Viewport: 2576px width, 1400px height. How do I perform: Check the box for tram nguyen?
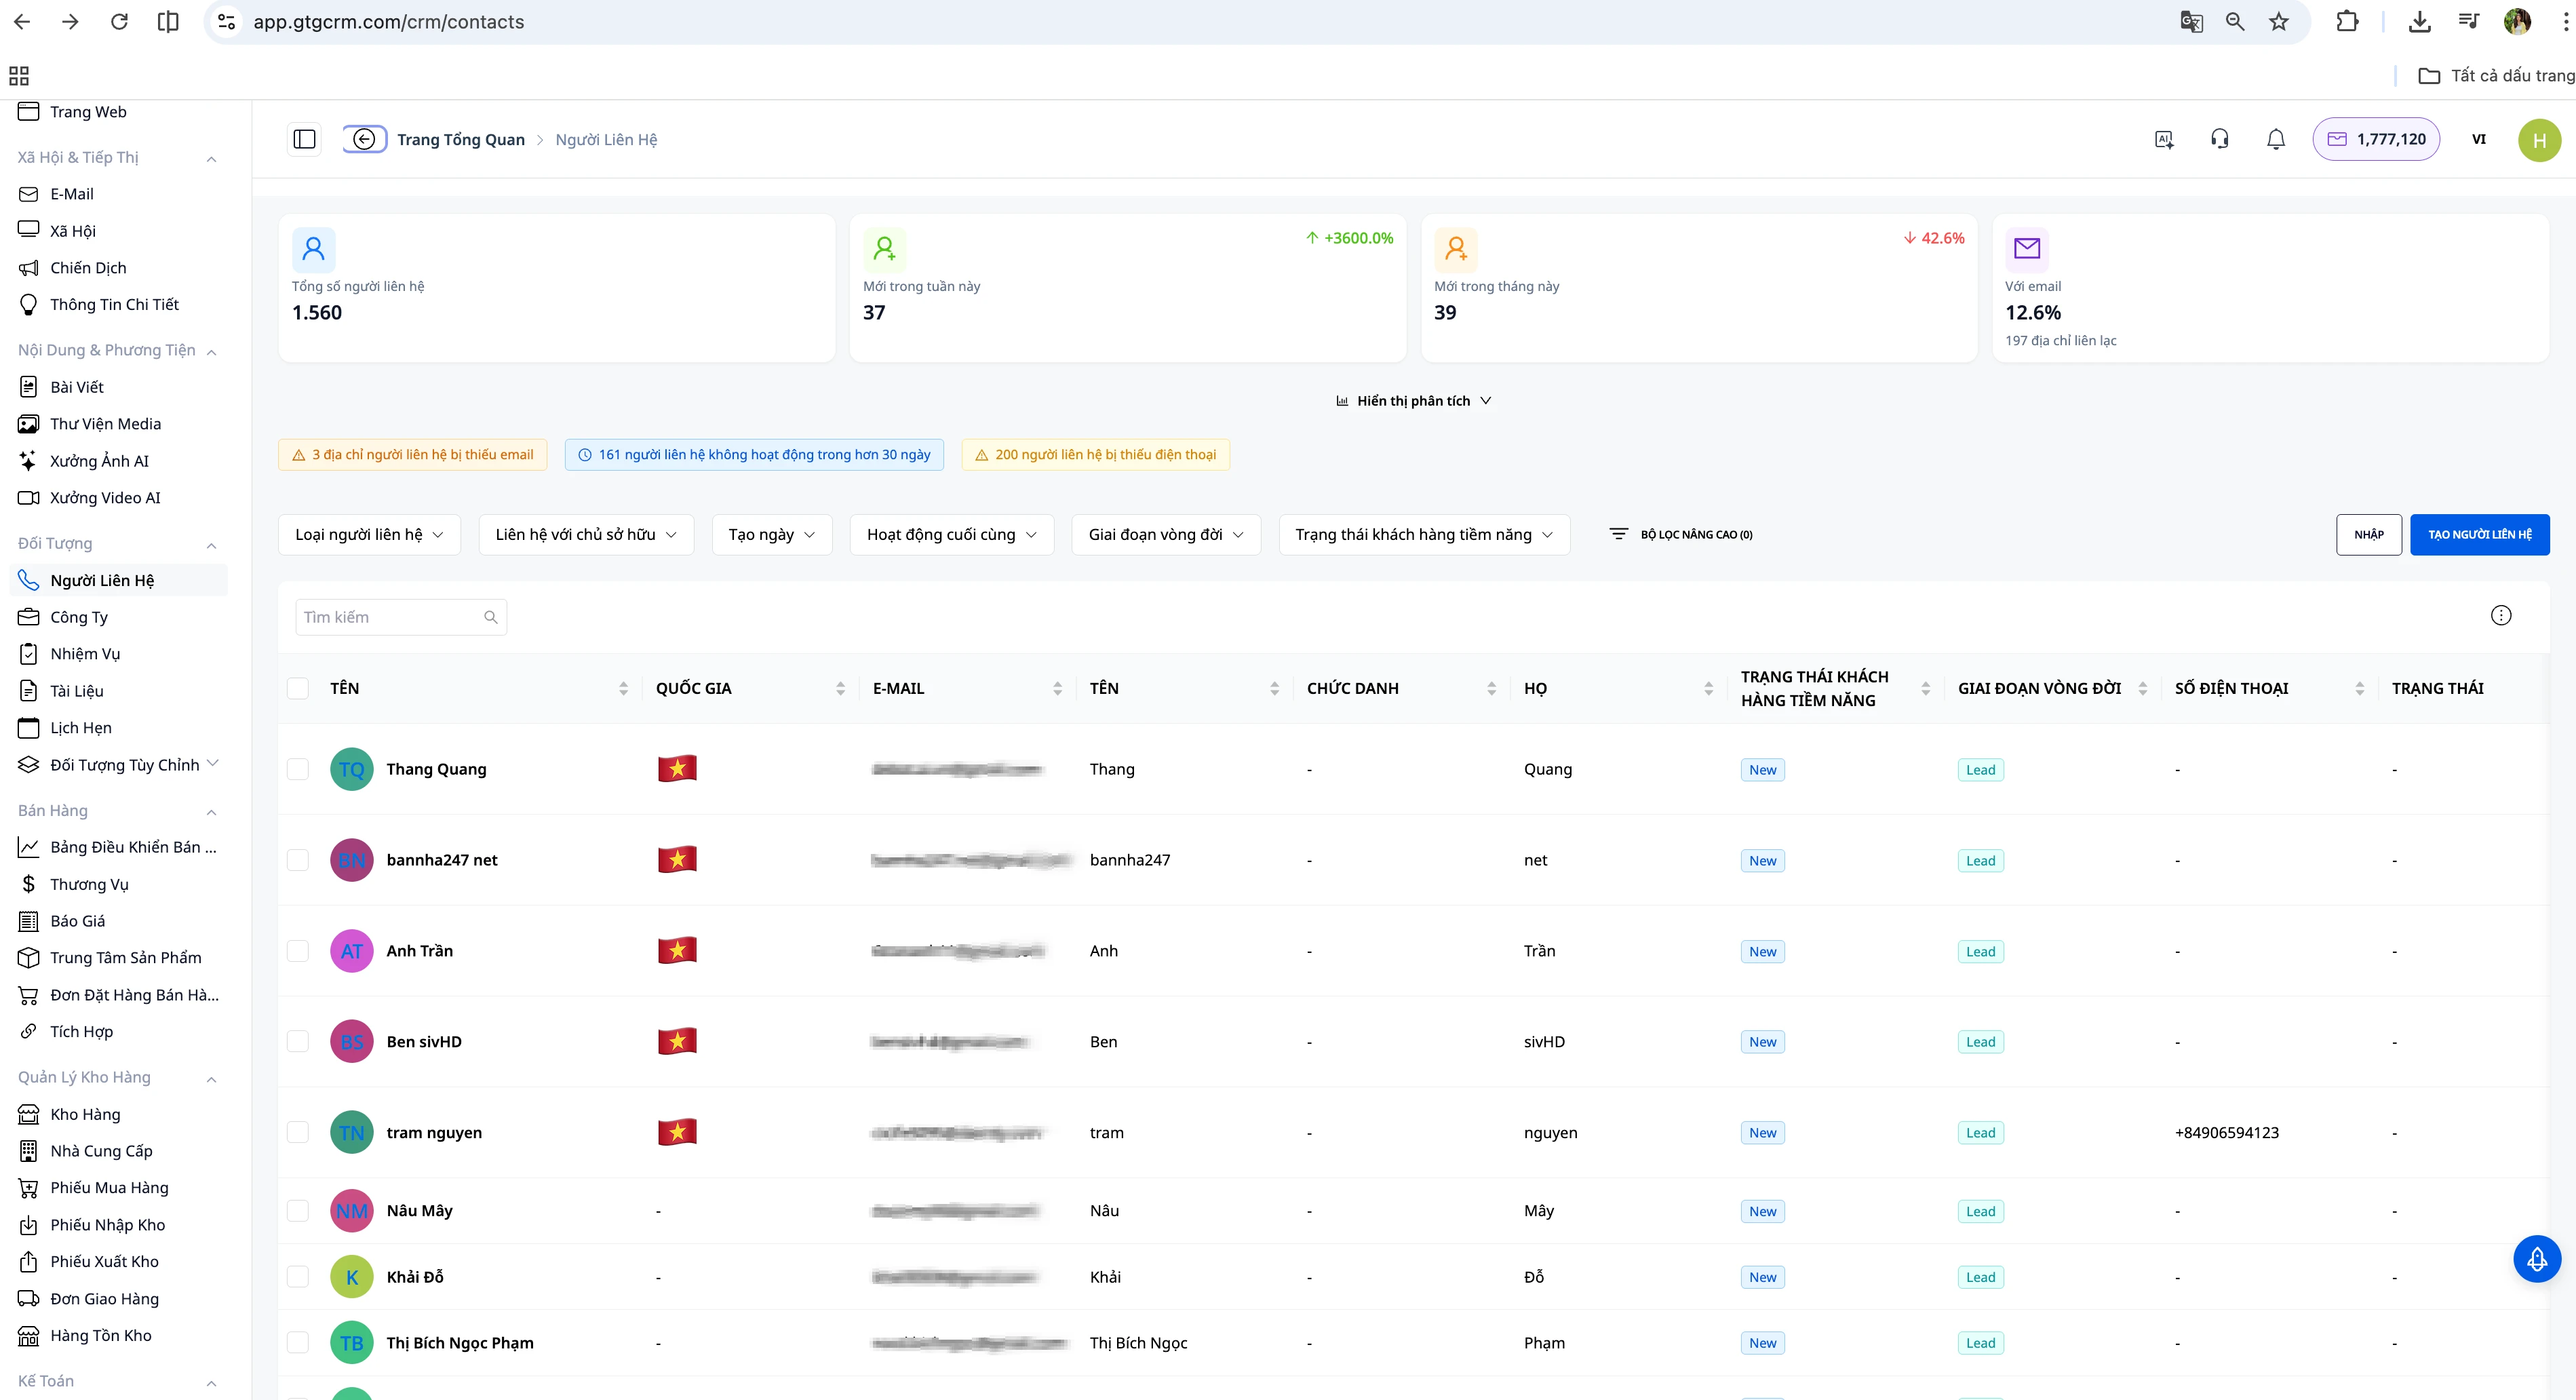click(298, 1132)
